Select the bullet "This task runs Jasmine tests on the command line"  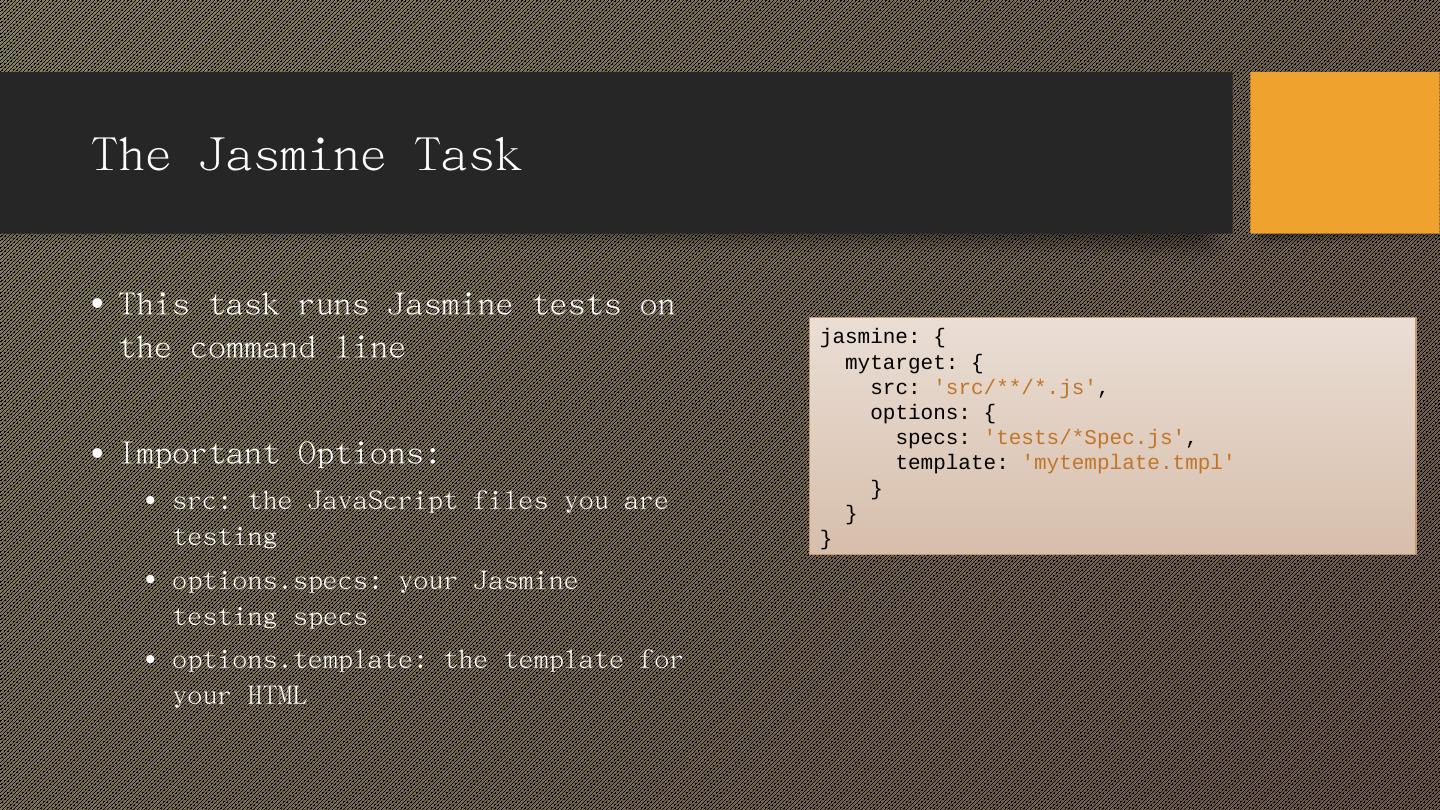(x=397, y=325)
